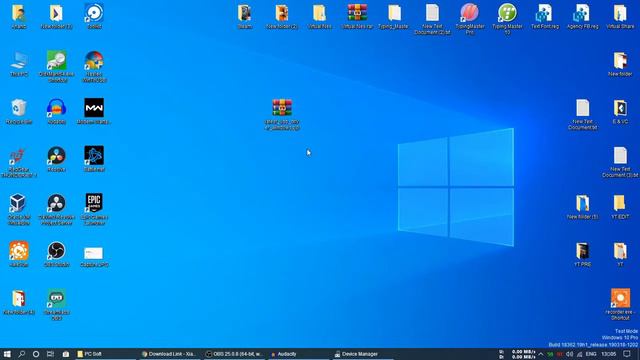Screen dimensions: 640x360
Task: Select the Epic Games Launcher shortcut
Action: (94, 209)
